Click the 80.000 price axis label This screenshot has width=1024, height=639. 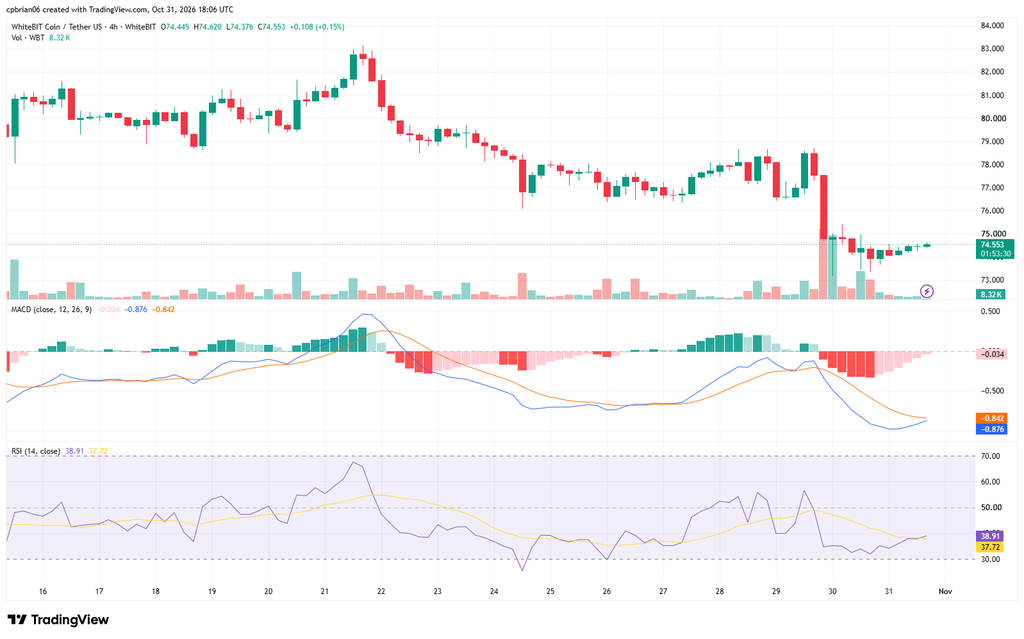click(992, 118)
